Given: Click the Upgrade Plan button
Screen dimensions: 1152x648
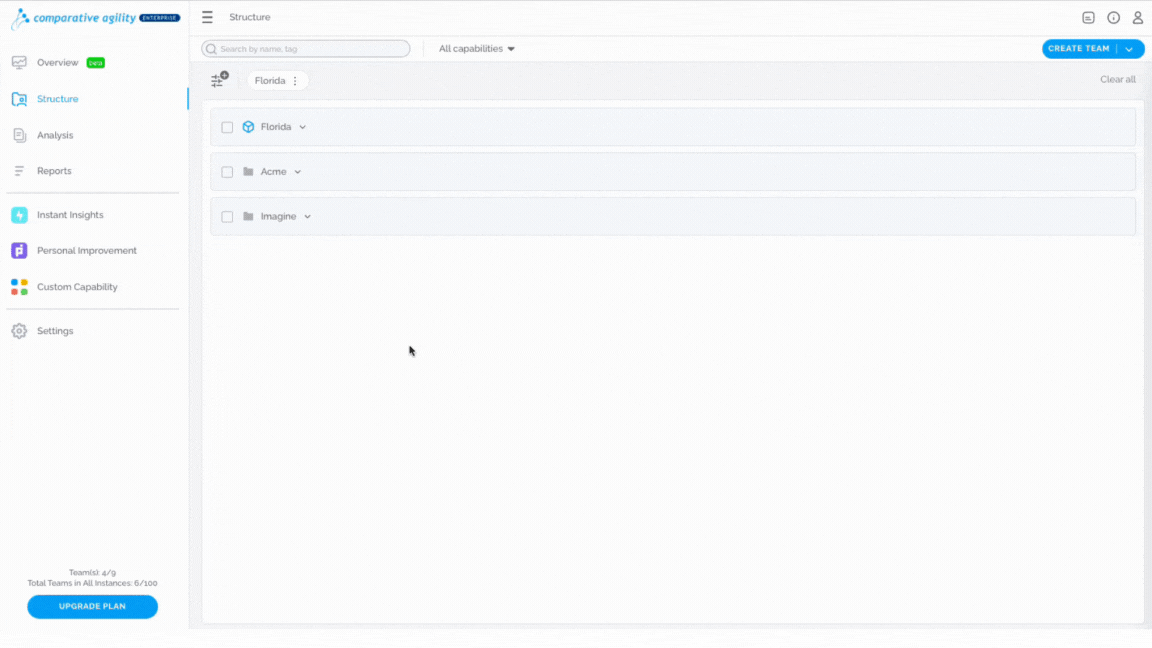Looking at the screenshot, I should click(93, 606).
